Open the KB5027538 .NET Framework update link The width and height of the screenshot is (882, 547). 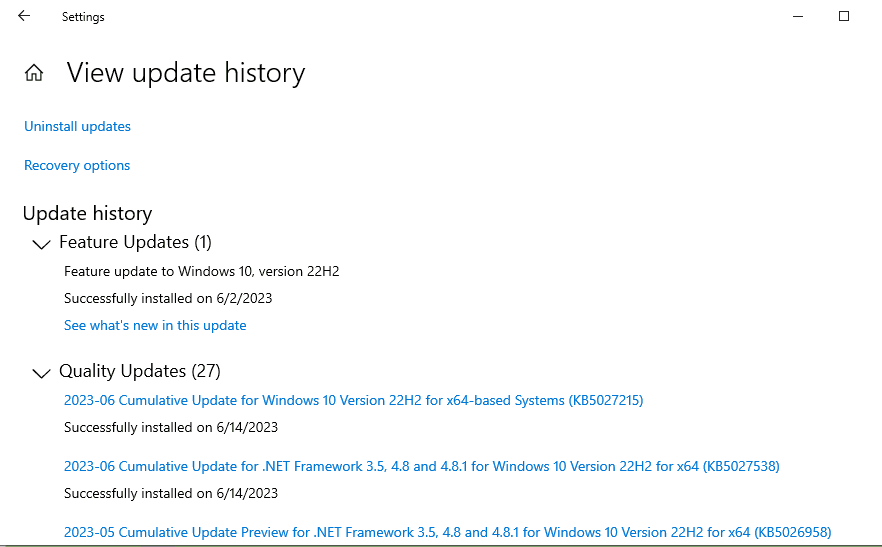tap(421, 466)
